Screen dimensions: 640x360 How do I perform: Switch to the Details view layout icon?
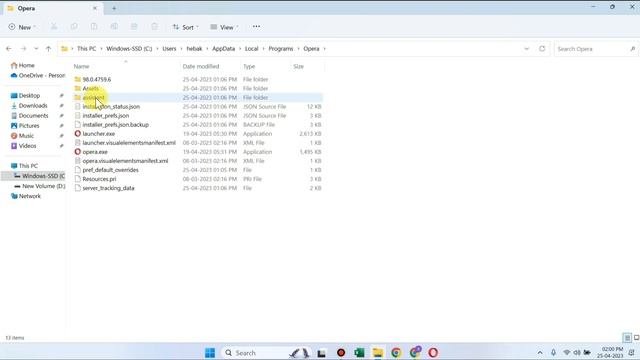pos(627,338)
